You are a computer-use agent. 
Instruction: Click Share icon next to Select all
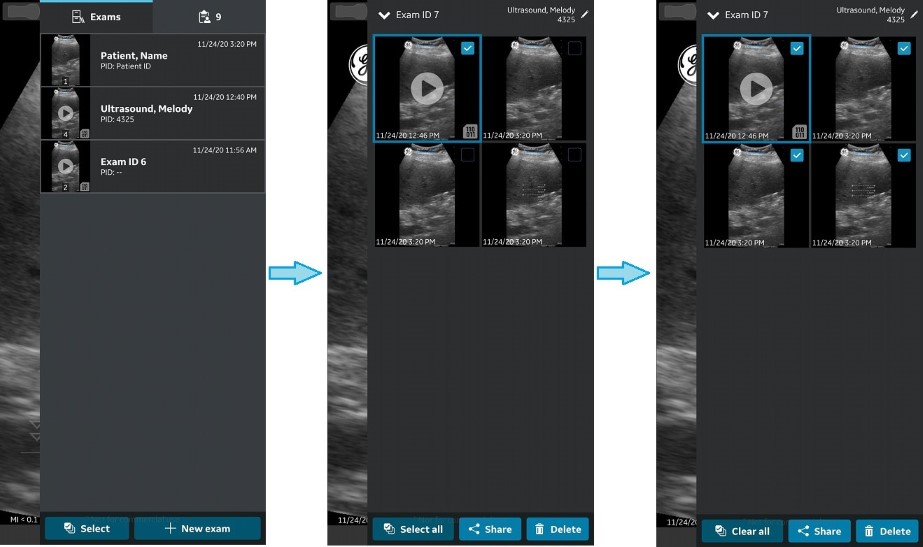click(474, 530)
